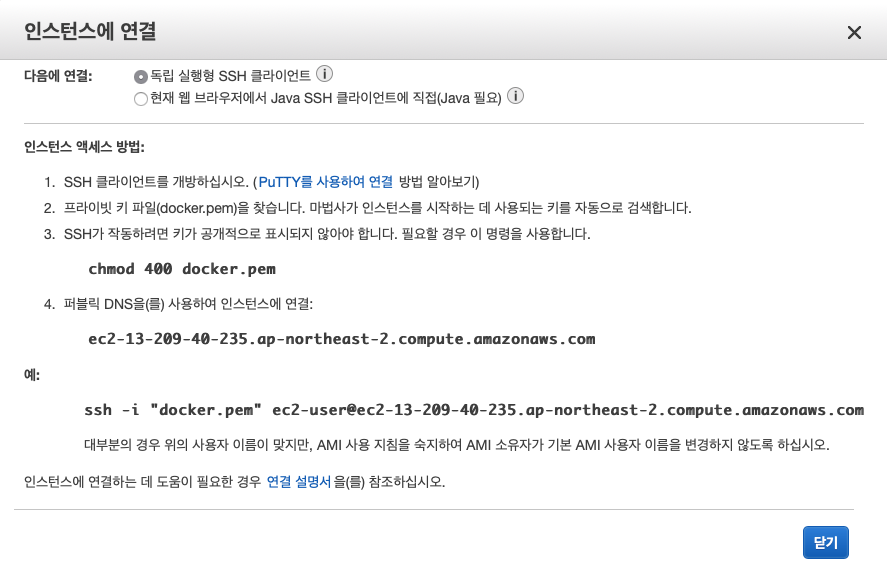Click the 예: label above the example
The width and height of the screenshot is (887, 577).
(30, 376)
